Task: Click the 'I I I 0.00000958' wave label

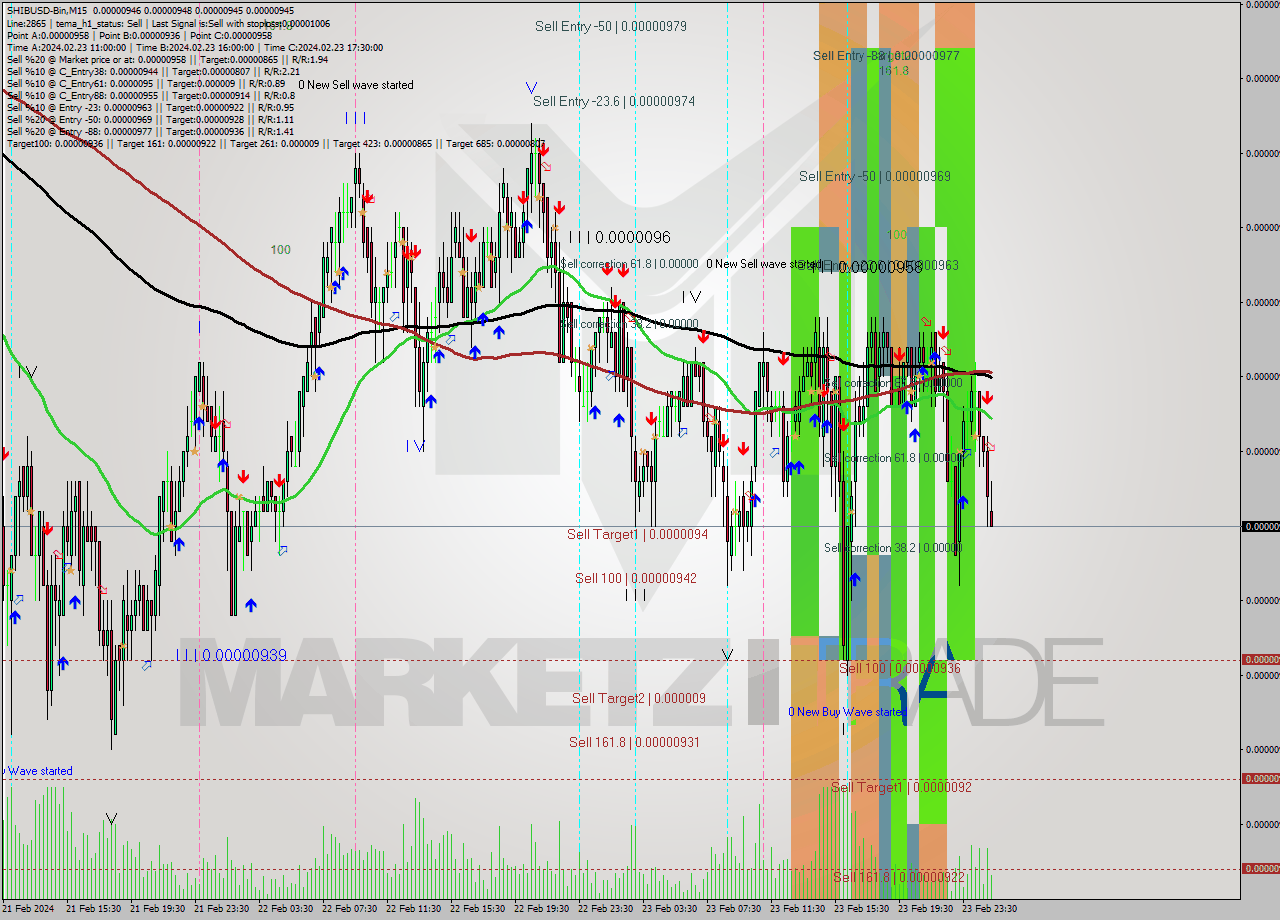Action: pyautogui.click(x=867, y=267)
